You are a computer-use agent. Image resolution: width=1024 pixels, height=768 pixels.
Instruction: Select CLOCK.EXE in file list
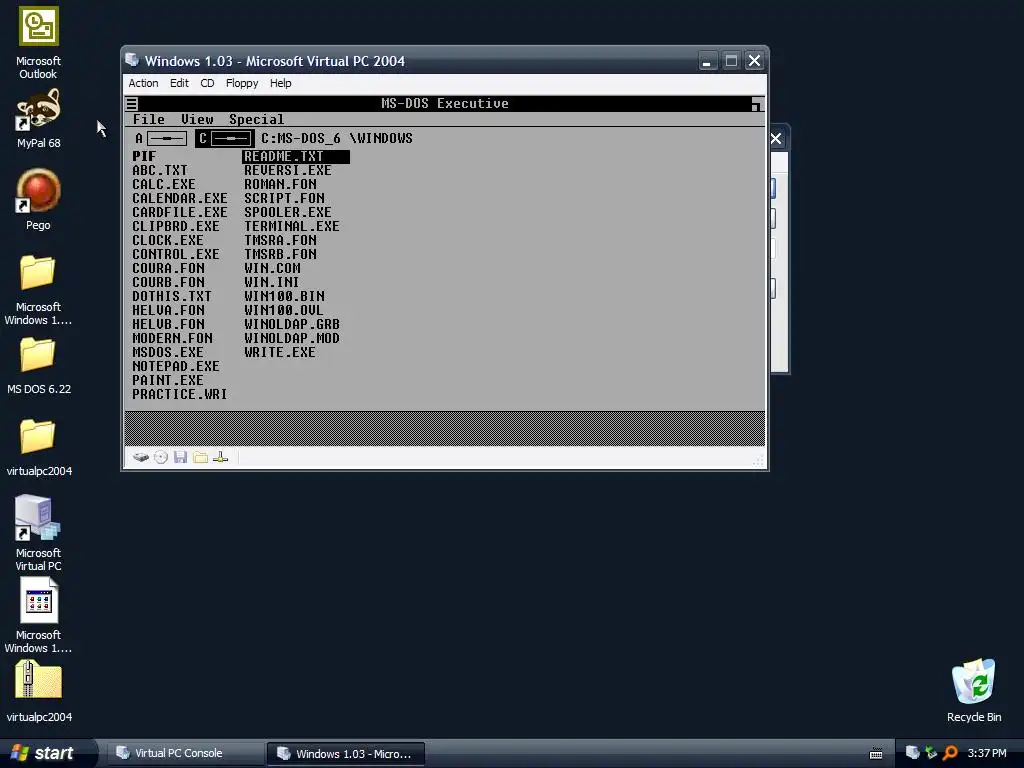(168, 240)
